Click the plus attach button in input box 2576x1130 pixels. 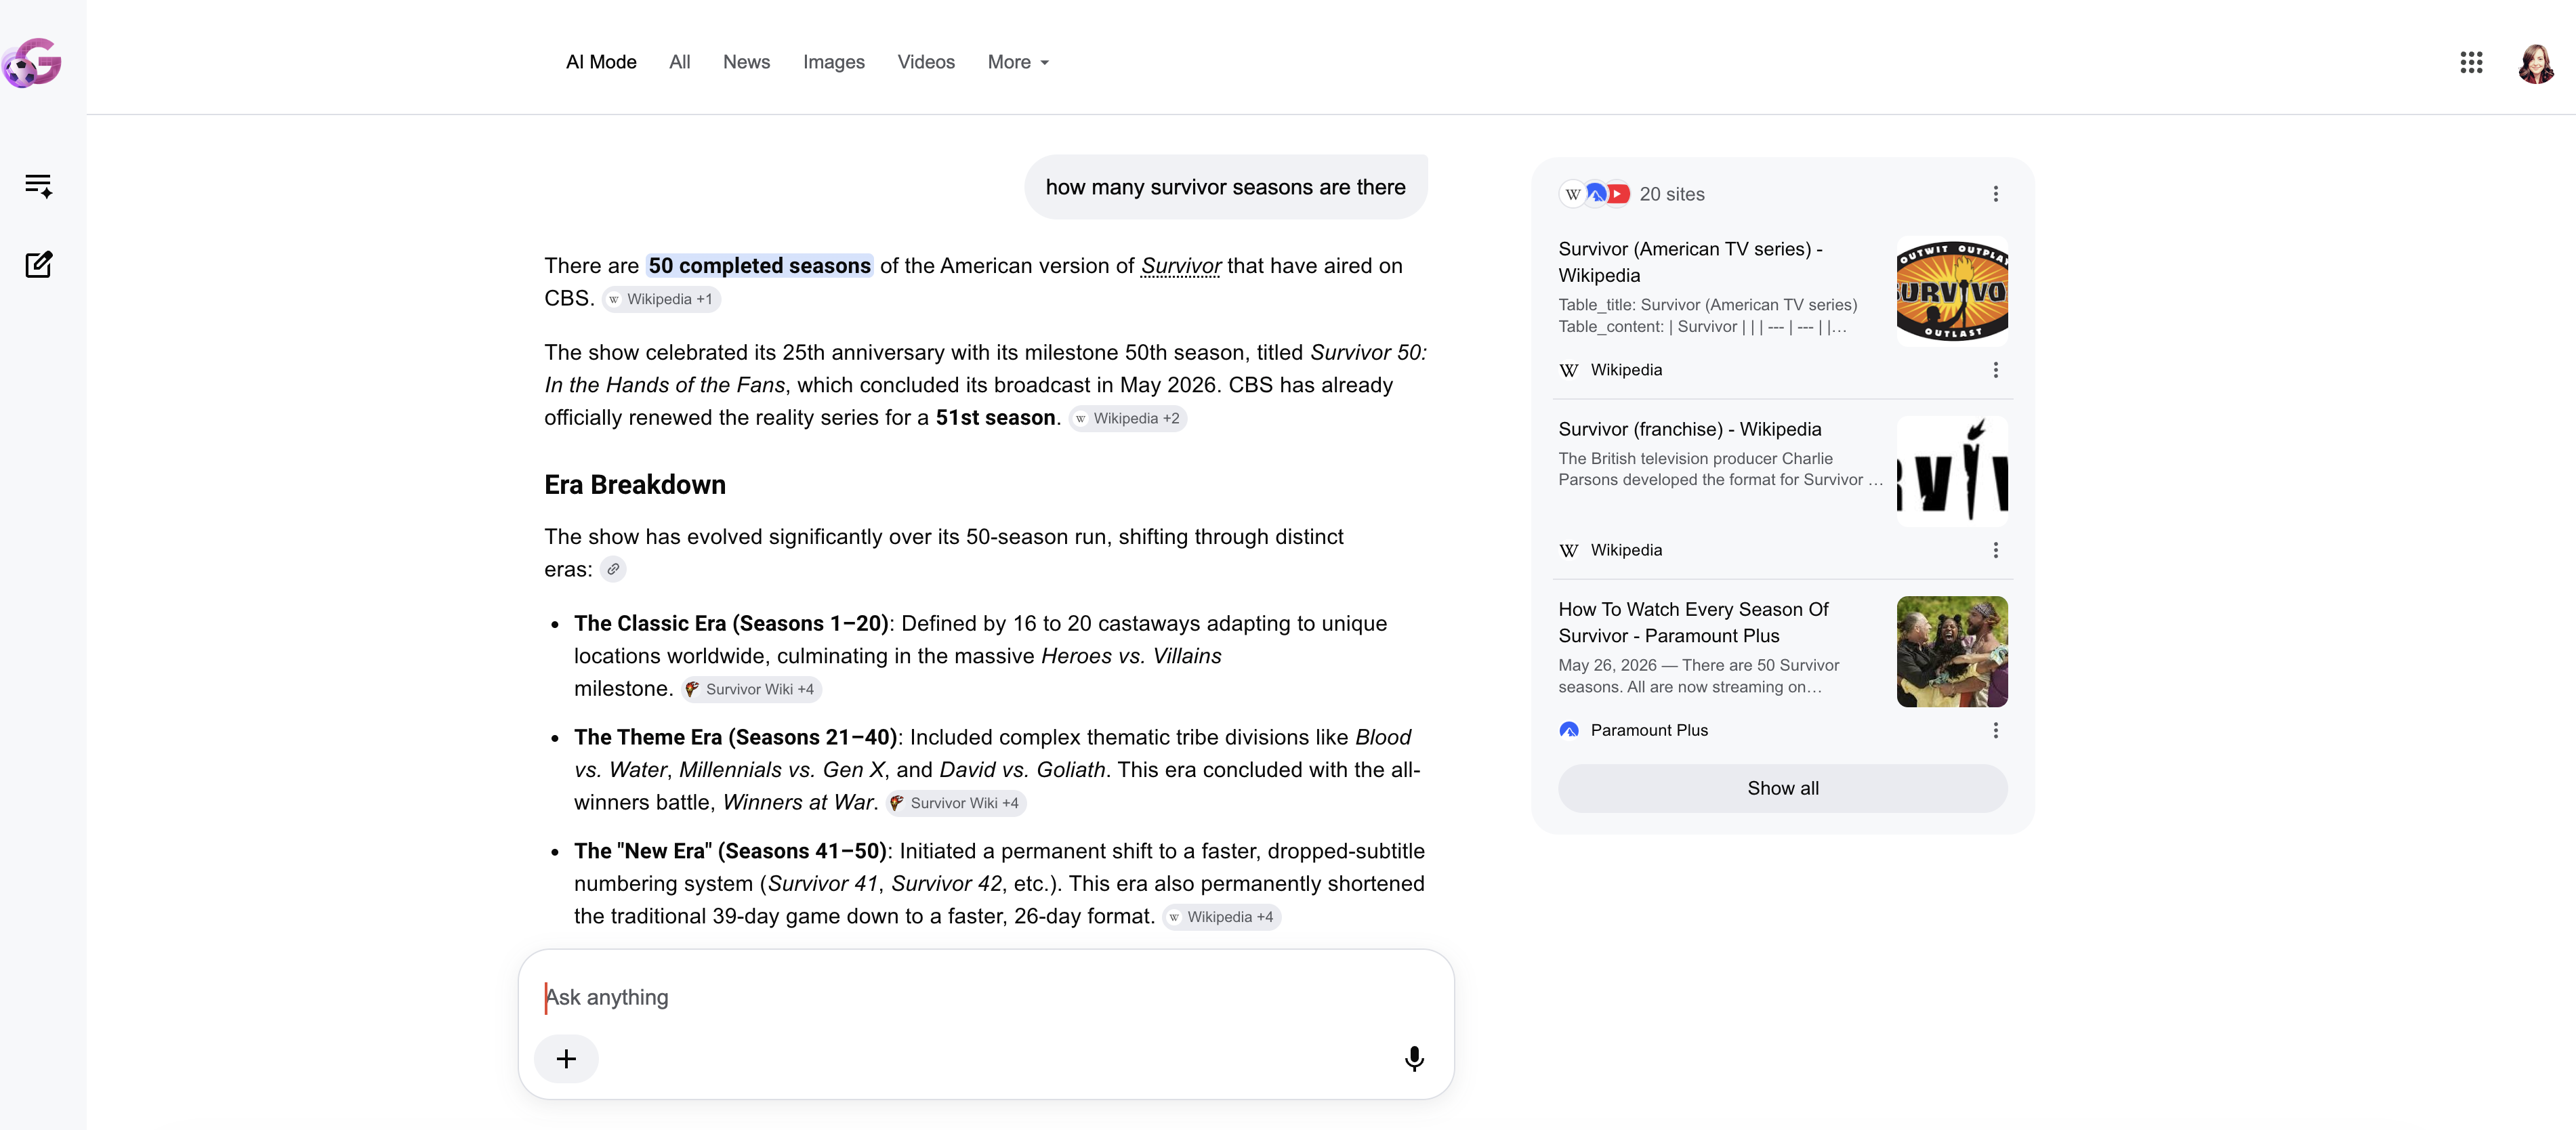(x=566, y=1058)
